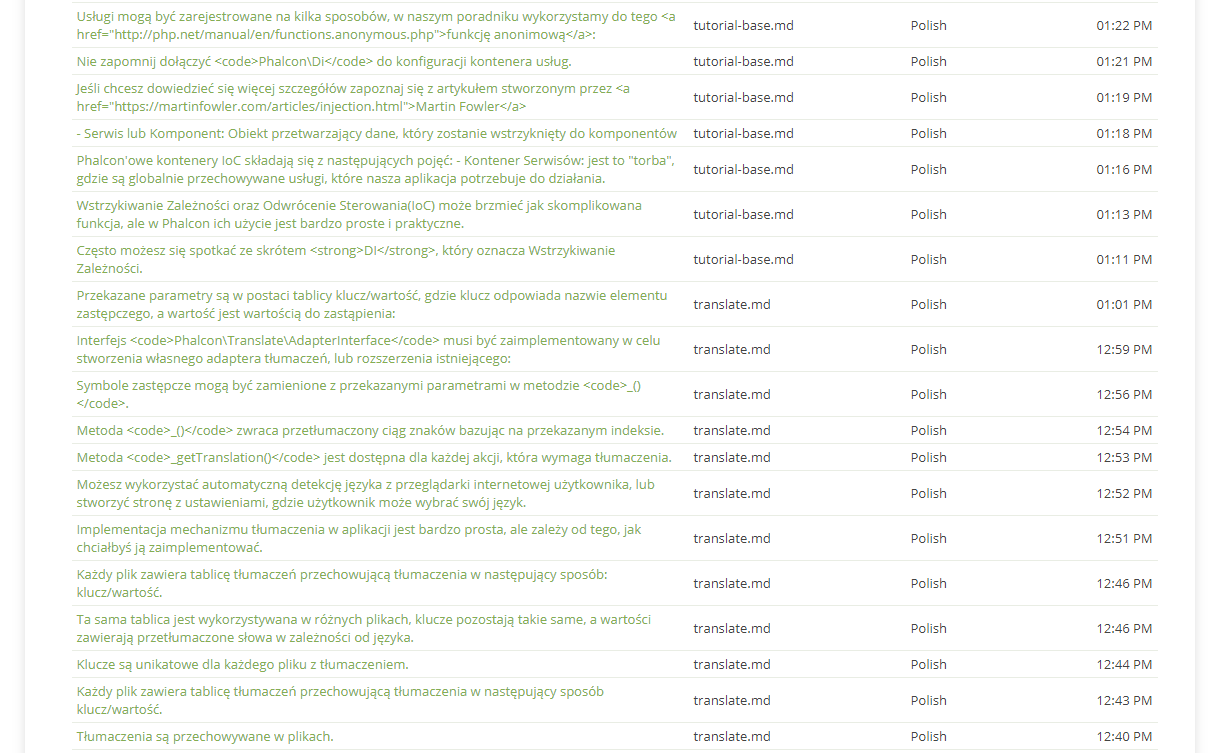The height and width of the screenshot is (753, 1213).
Task: Open "Metoda _() zwraca przetłumaczony ciąg" entry
Action: (370, 430)
